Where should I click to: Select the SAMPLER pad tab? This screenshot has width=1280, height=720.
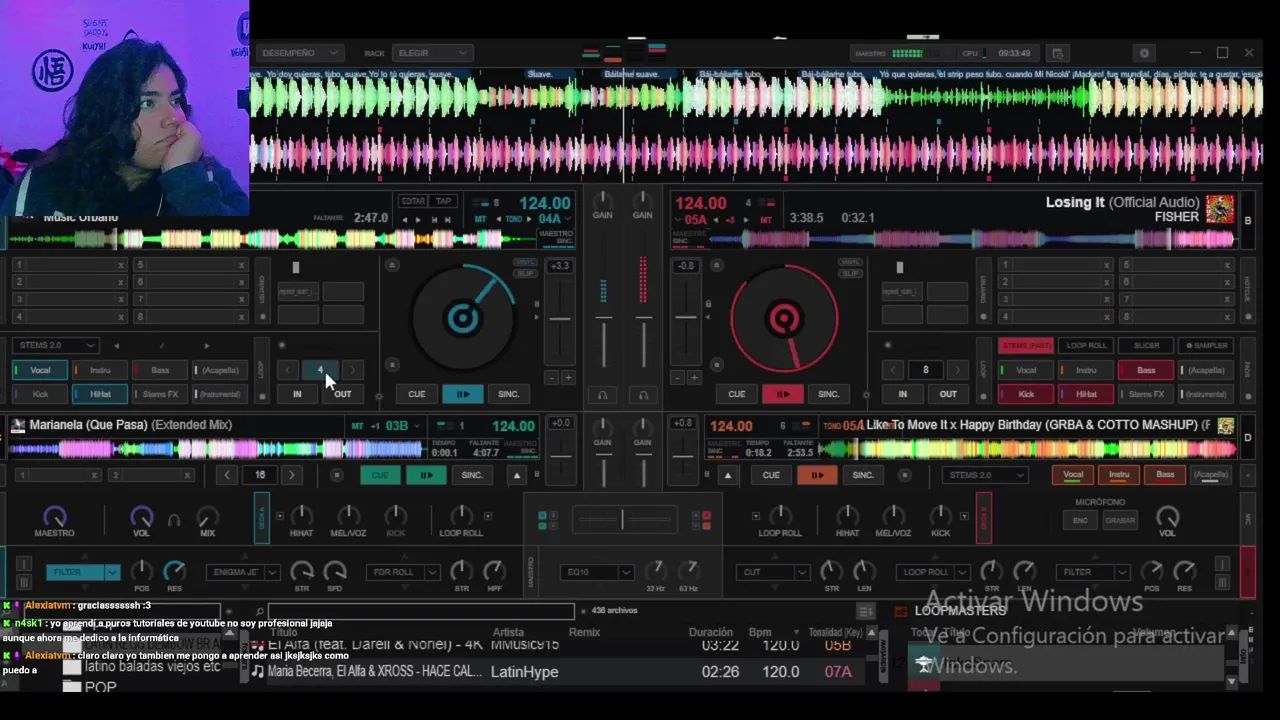(1207, 346)
